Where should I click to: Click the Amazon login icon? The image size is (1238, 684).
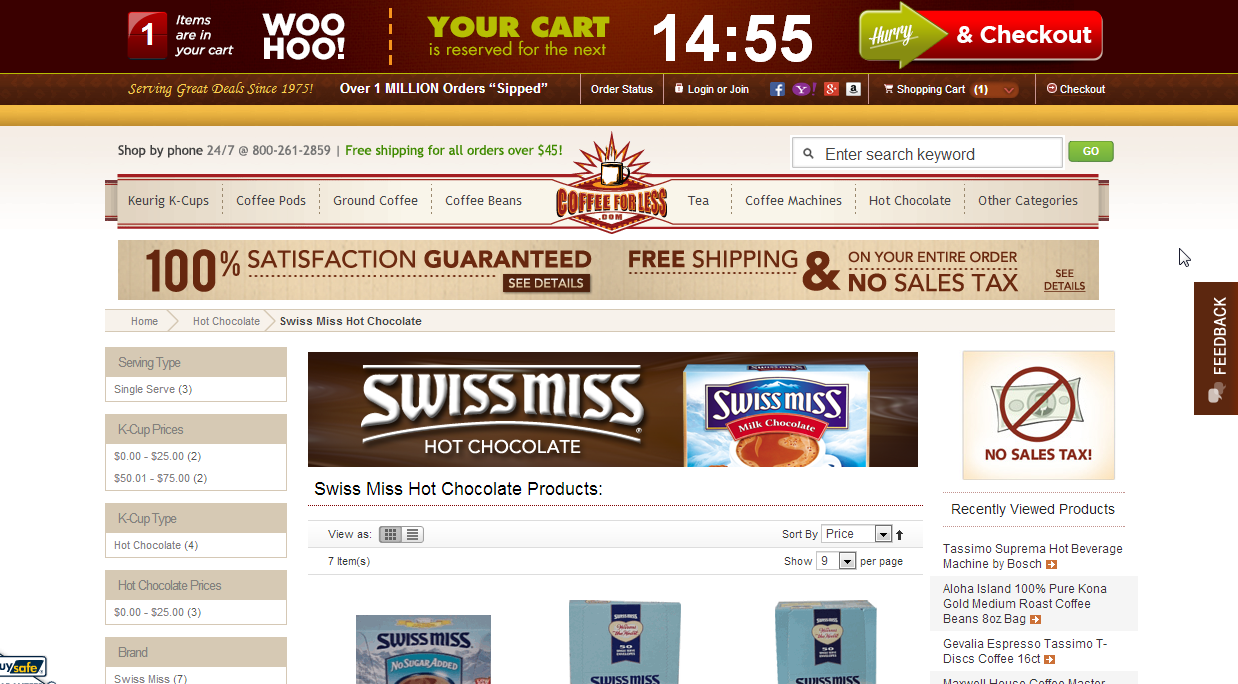[853, 89]
